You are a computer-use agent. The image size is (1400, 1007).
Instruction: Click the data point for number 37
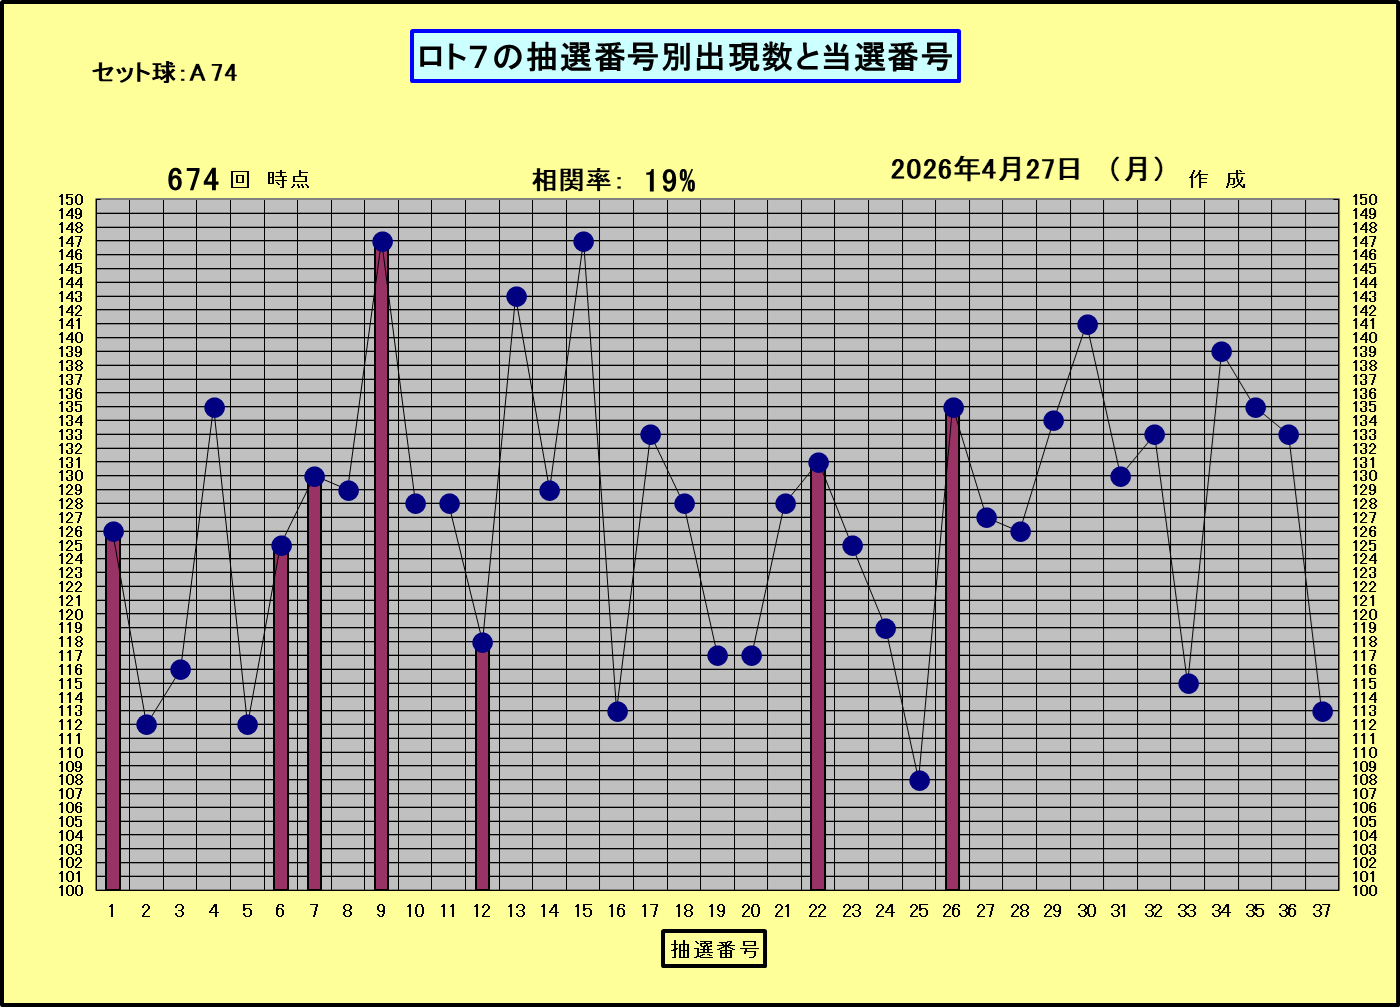point(1322,711)
